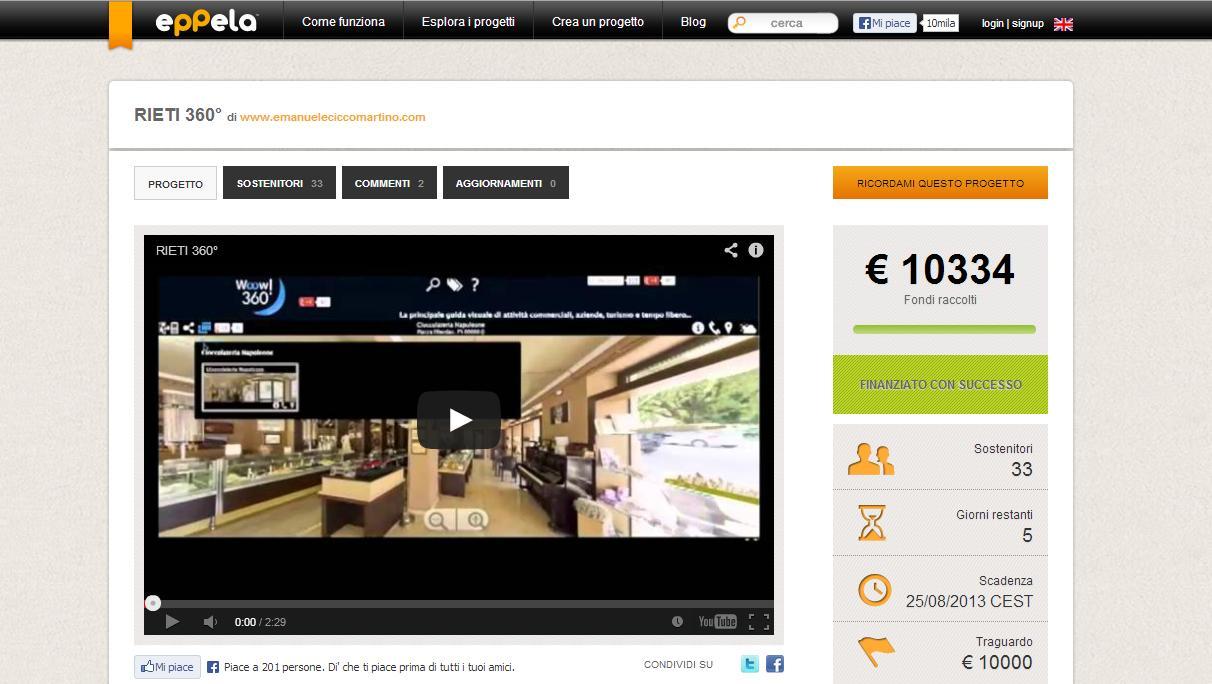
Task: Click the small play button in controls
Action: (172, 622)
